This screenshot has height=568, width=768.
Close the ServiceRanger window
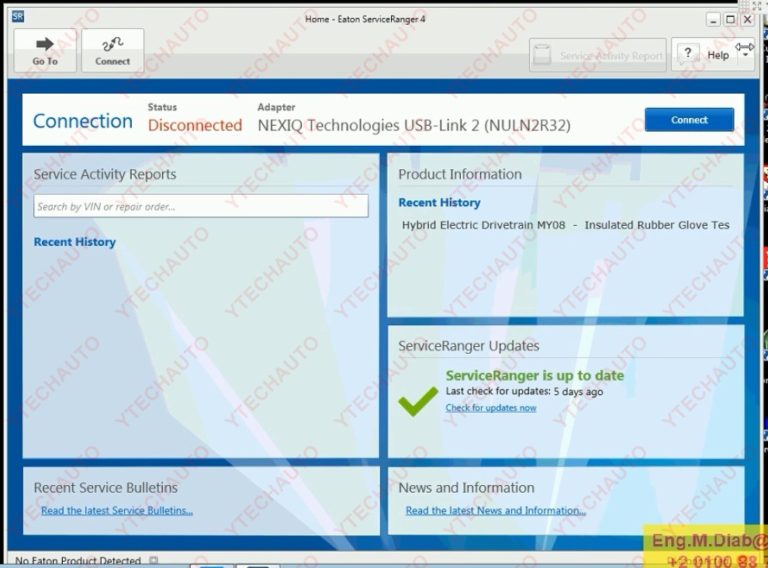coord(747,20)
